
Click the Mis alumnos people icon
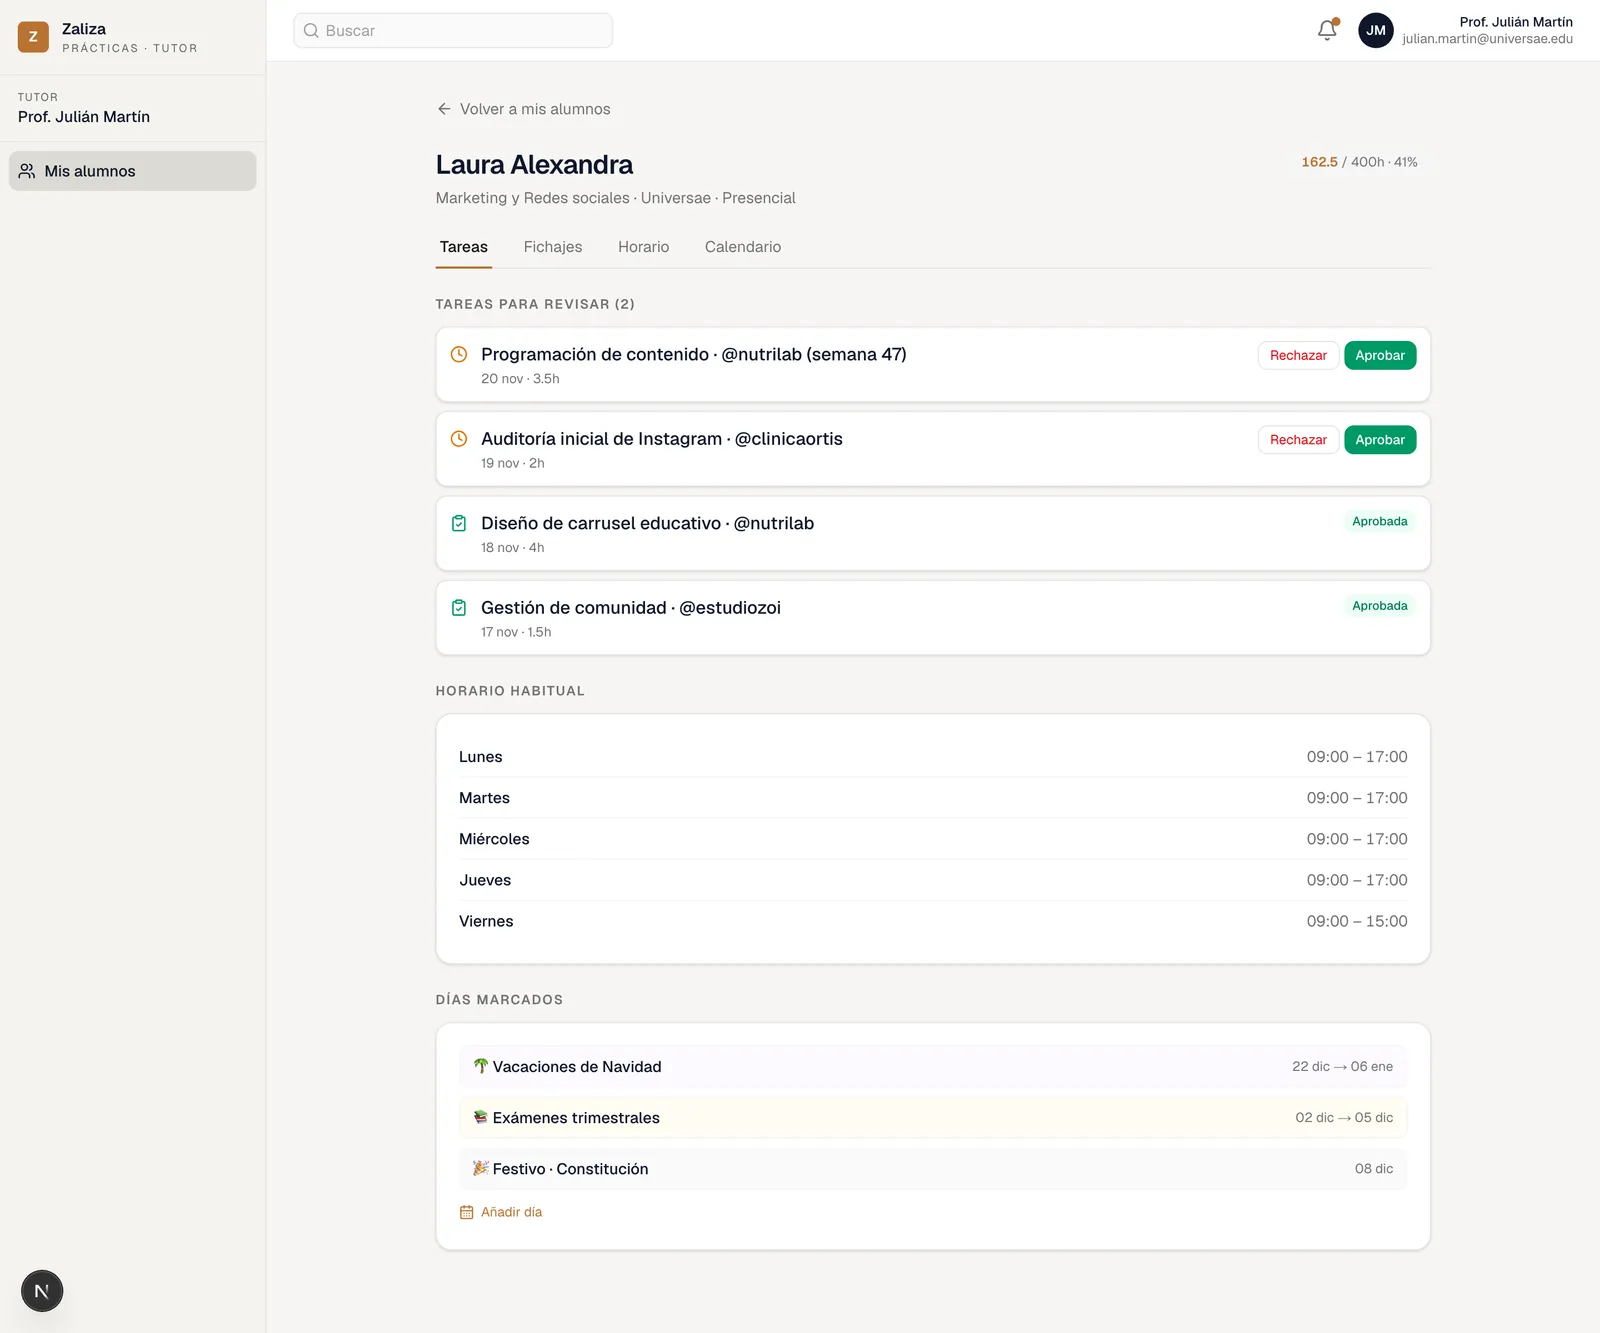(27, 171)
